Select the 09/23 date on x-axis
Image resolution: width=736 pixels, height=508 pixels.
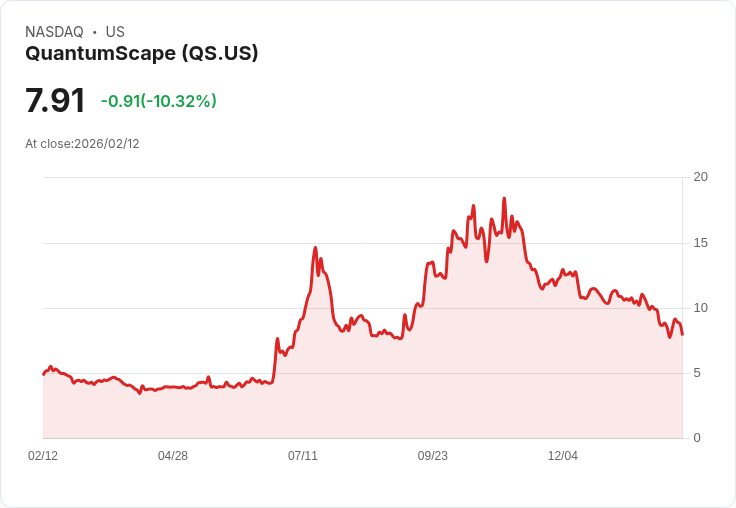coord(433,456)
